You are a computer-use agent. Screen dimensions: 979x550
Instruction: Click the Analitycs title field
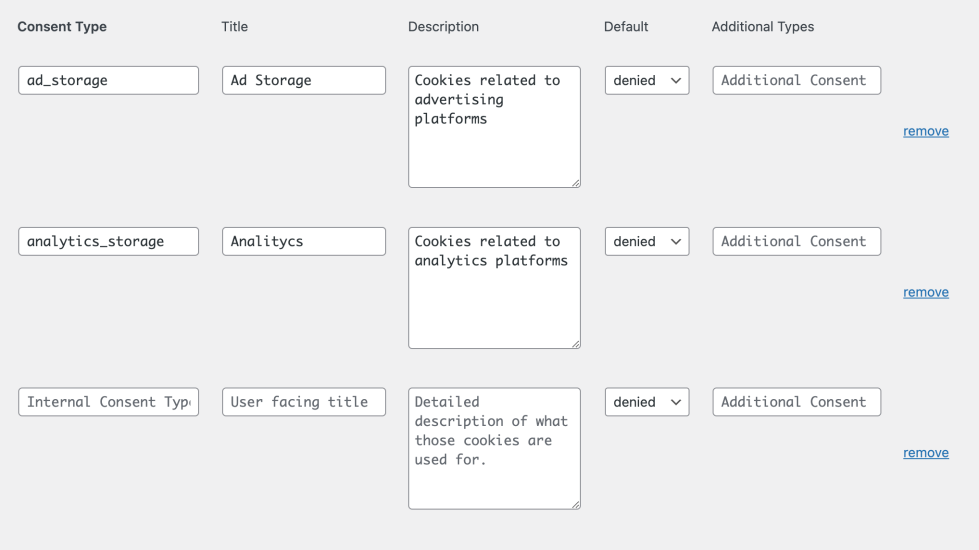click(303, 242)
